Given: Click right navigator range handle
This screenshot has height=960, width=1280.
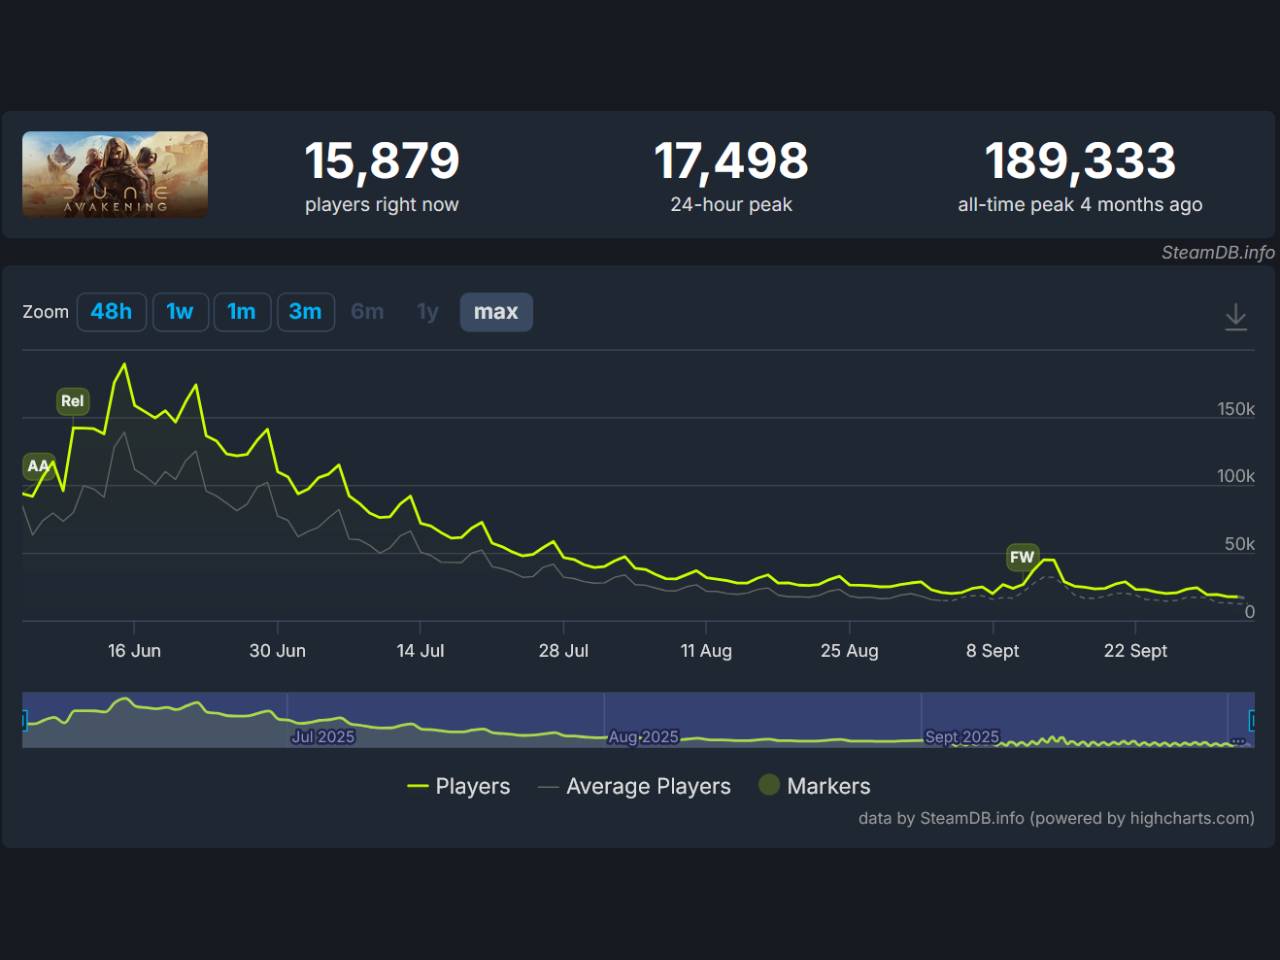Looking at the screenshot, I should (x=1253, y=720).
